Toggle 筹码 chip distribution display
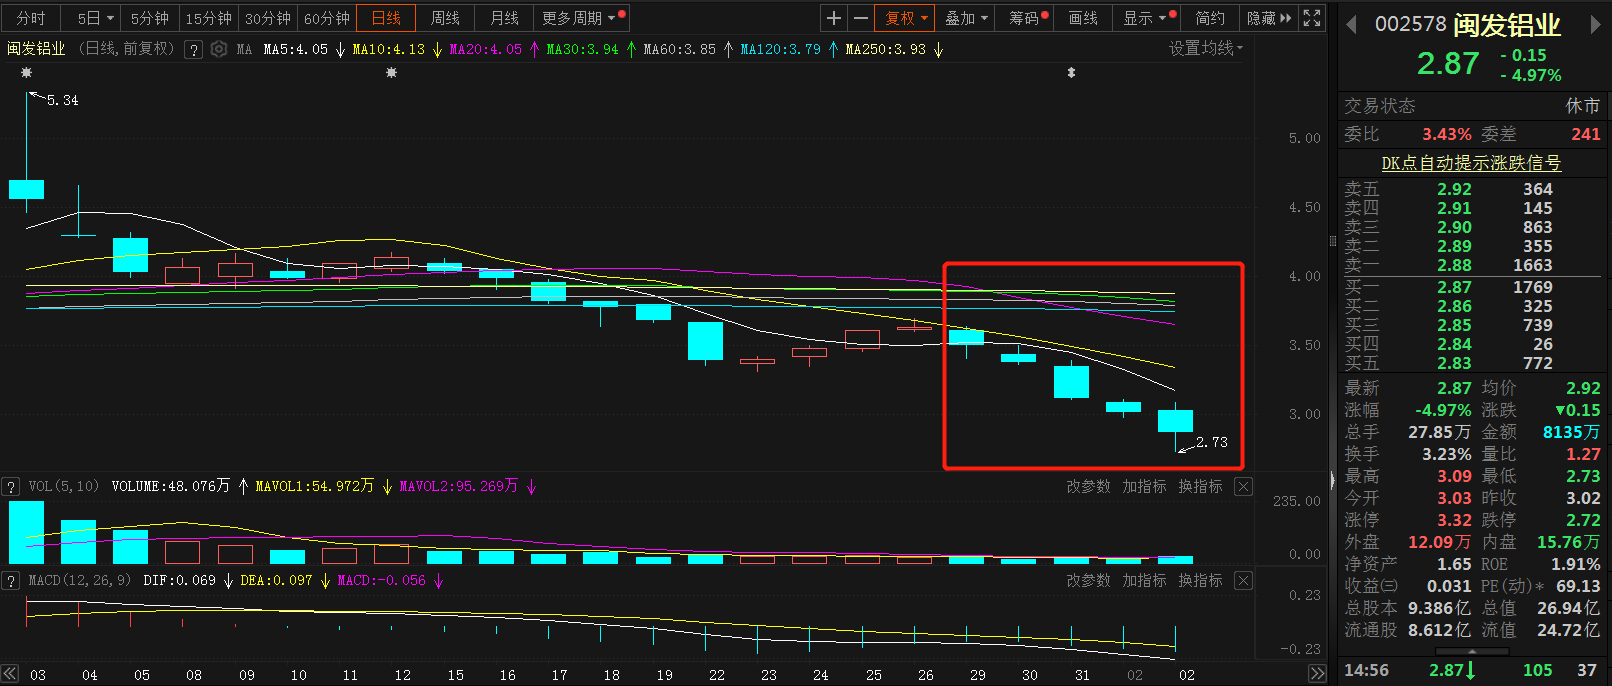 point(1026,18)
